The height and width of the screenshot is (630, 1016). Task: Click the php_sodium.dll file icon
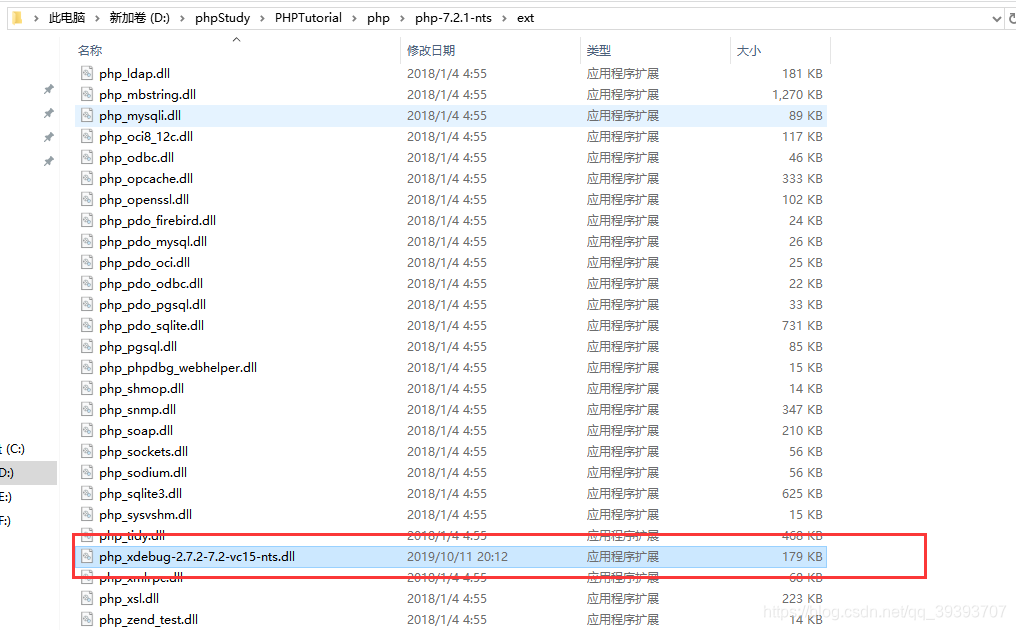(x=87, y=472)
